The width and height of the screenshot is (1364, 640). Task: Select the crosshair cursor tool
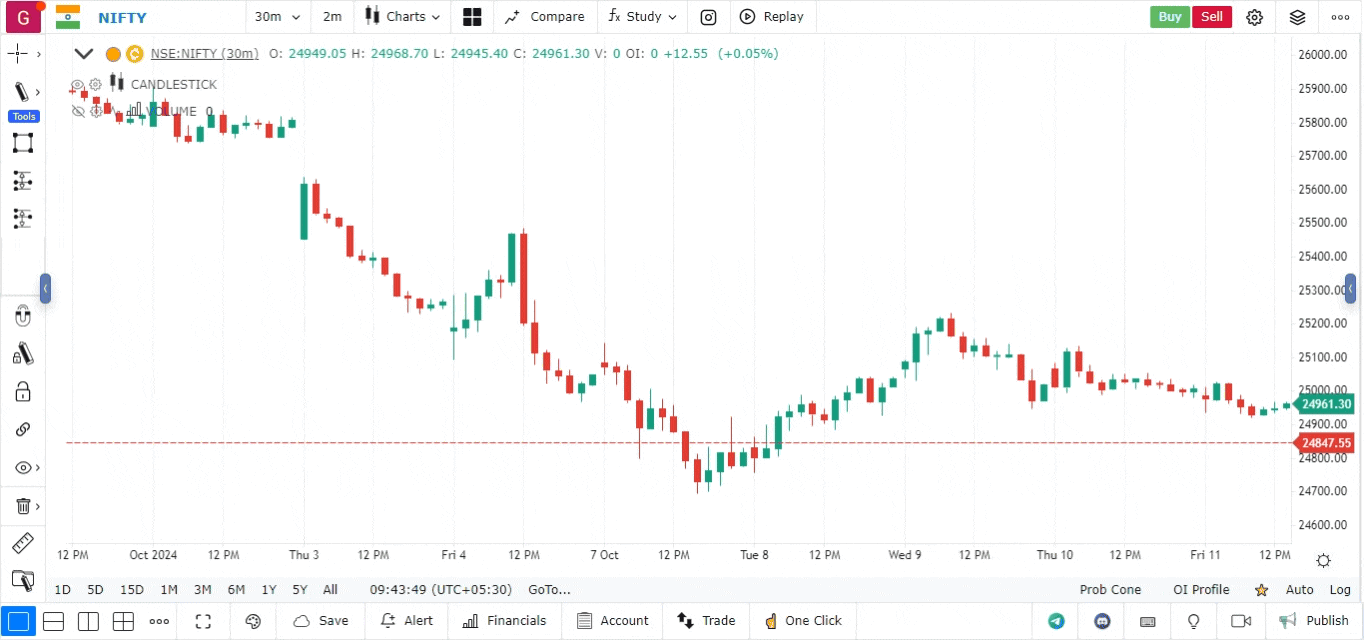(18, 54)
